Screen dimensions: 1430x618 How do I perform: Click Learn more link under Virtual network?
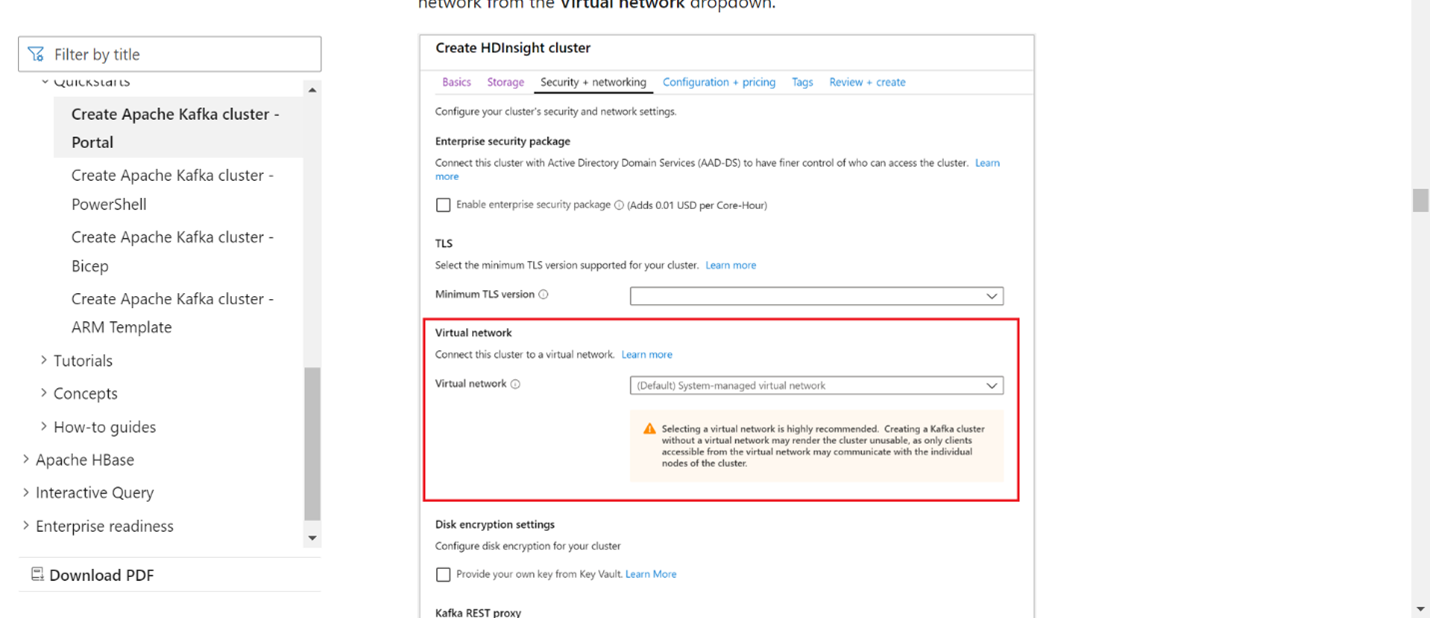pos(647,355)
